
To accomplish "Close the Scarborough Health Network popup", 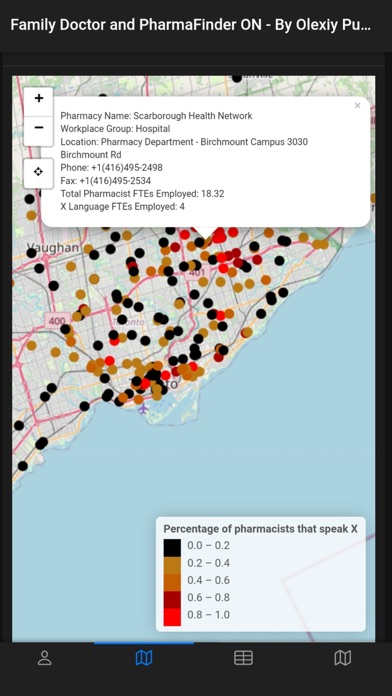I will point(357,106).
